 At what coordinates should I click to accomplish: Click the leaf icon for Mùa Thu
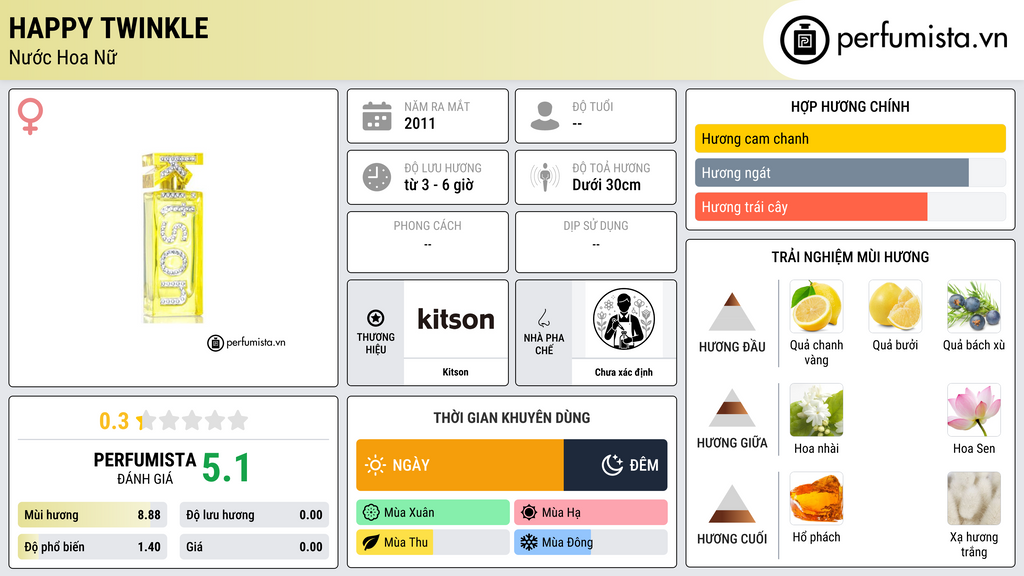pos(371,542)
